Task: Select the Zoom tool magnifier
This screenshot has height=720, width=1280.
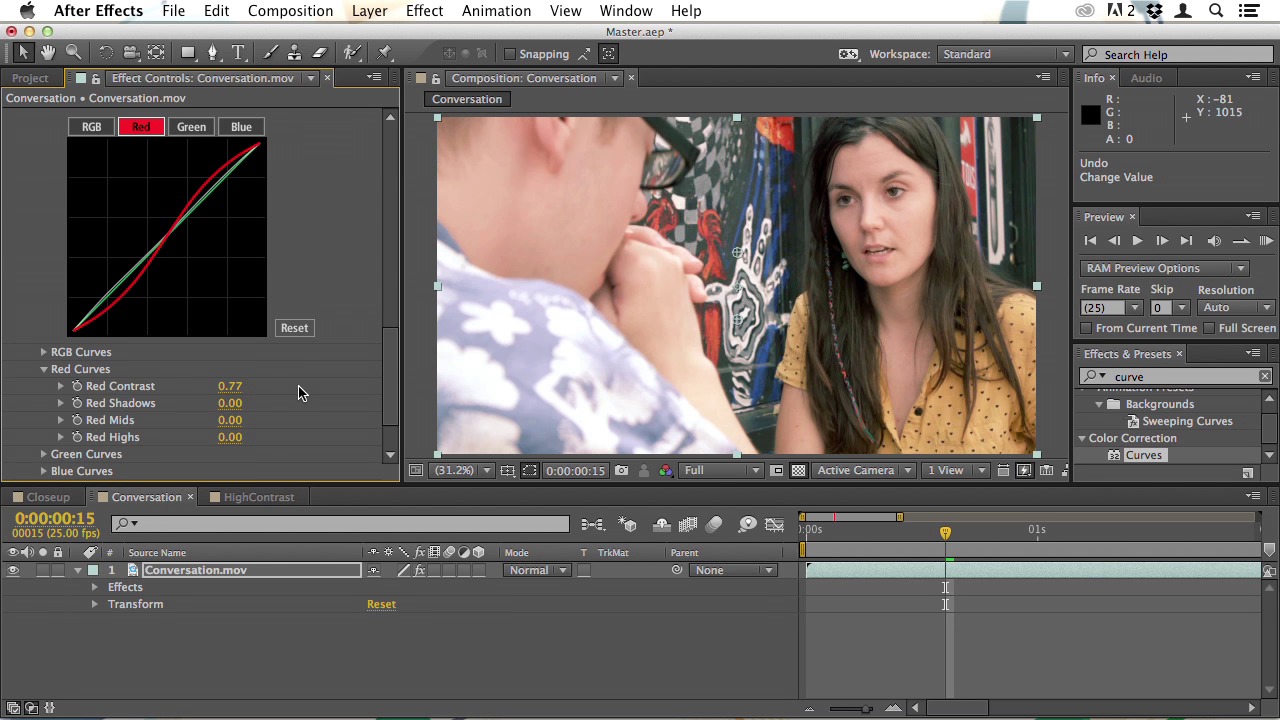Action: tap(73, 53)
